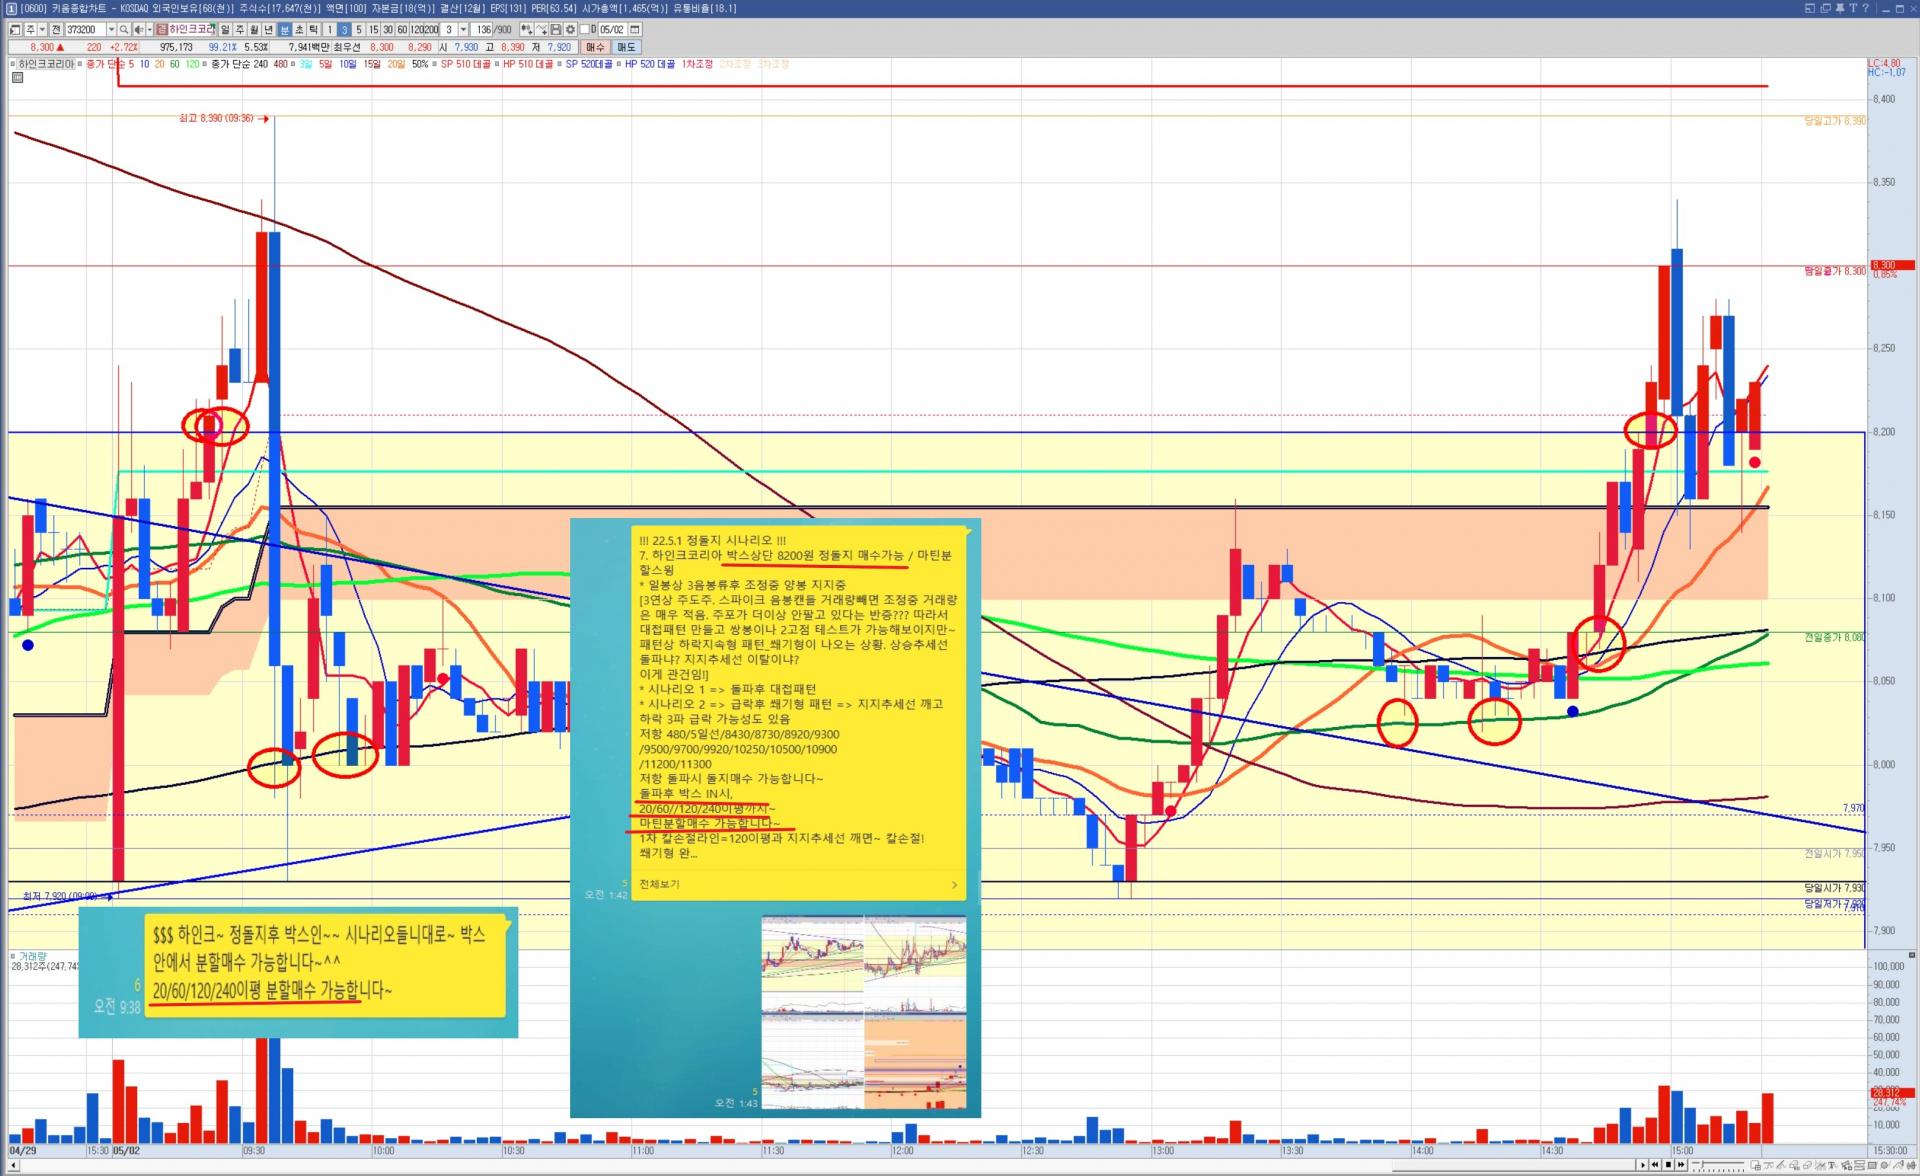Viewport: 1920px width, 1176px height.
Task: Open the 주 dropdown arrow at toolbar left
Action: click(x=42, y=30)
